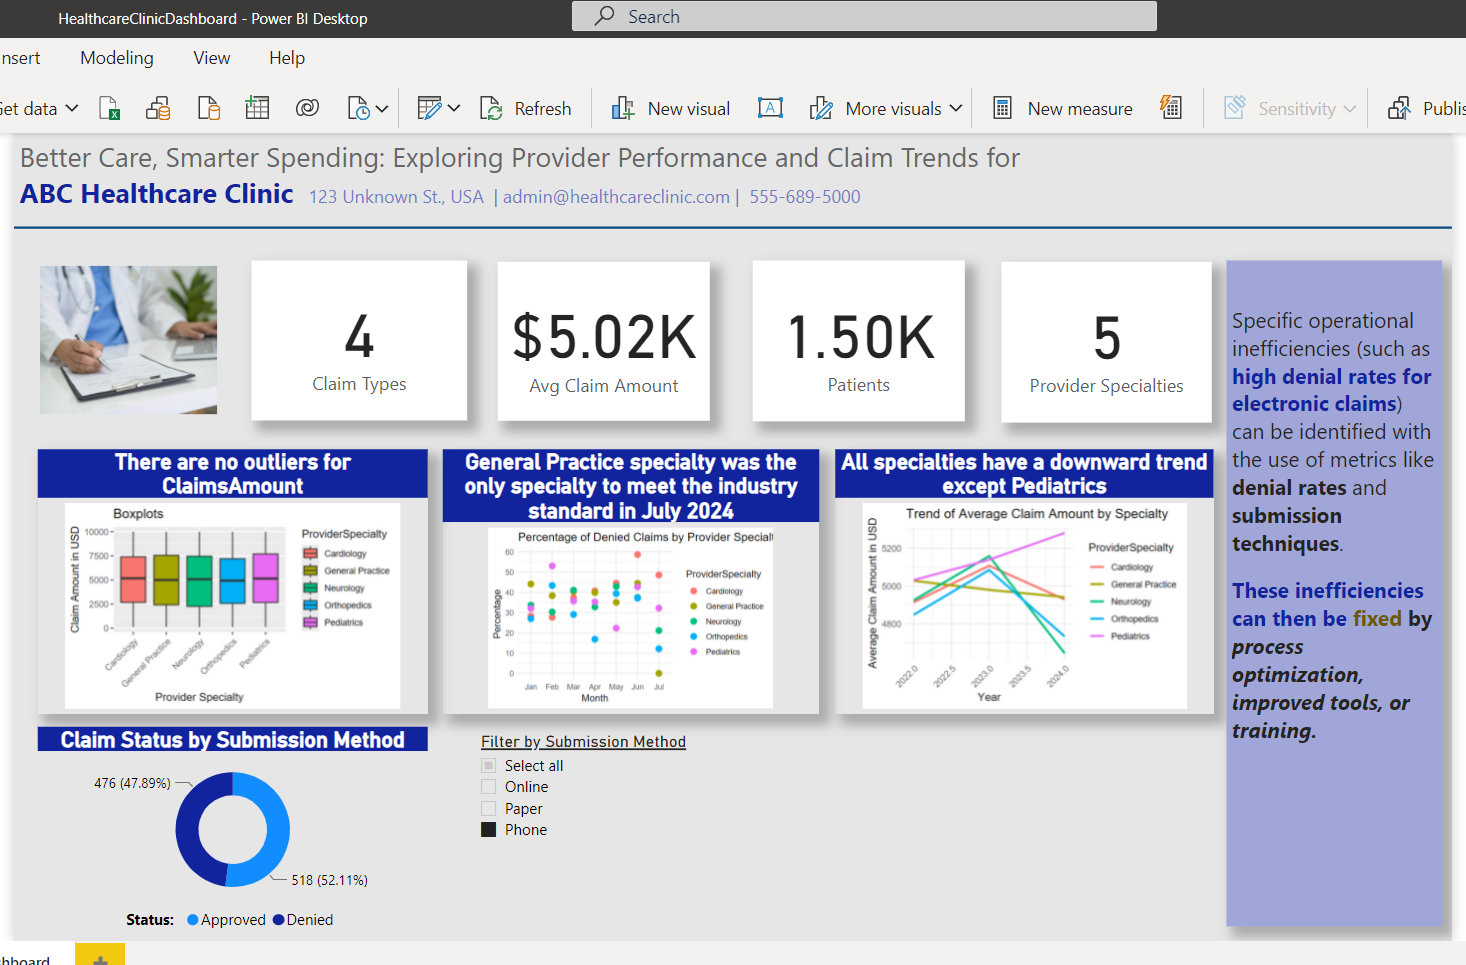Image resolution: width=1466 pixels, height=965 pixels.
Task: Click the Refresh icon
Action: 491,108
